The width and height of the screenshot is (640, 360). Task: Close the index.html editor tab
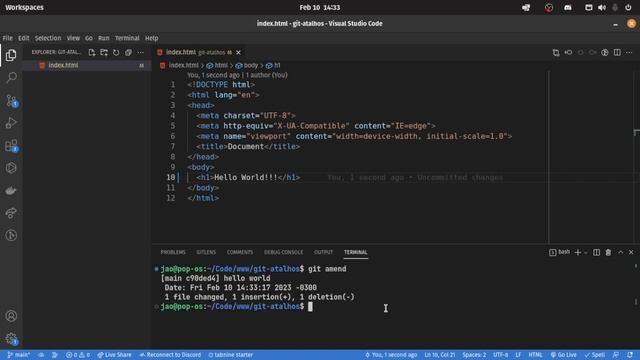(x=238, y=53)
